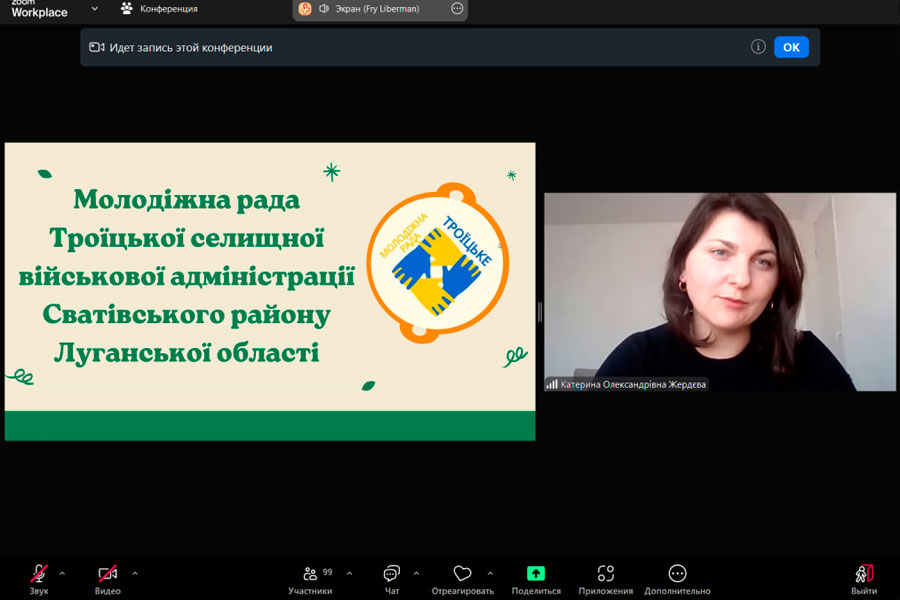Select Катерина Олександрівна Жердєва's video tile
This screenshot has height=600, width=900.
(720, 291)
